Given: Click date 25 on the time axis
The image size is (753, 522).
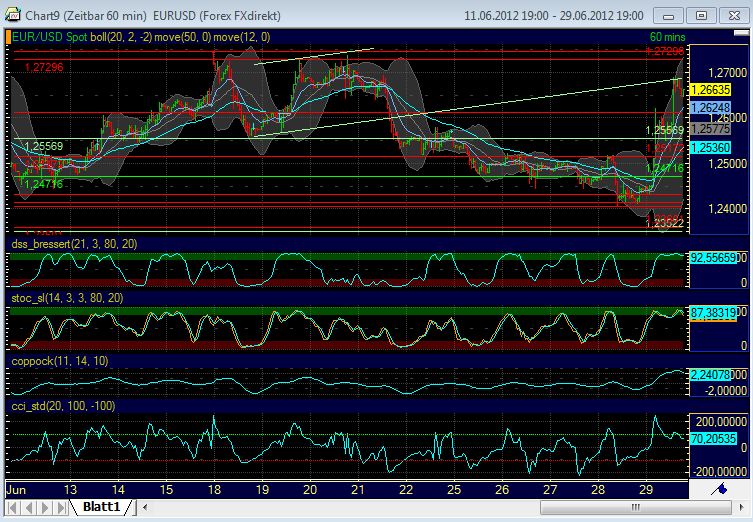Looking at the screenshot, I should (454, 490).
